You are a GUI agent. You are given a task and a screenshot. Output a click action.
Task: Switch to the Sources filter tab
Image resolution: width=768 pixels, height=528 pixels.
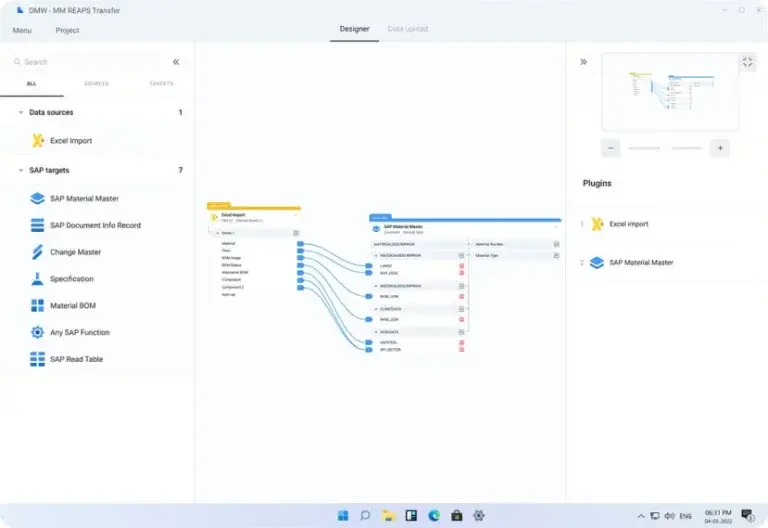coord(96,84)
